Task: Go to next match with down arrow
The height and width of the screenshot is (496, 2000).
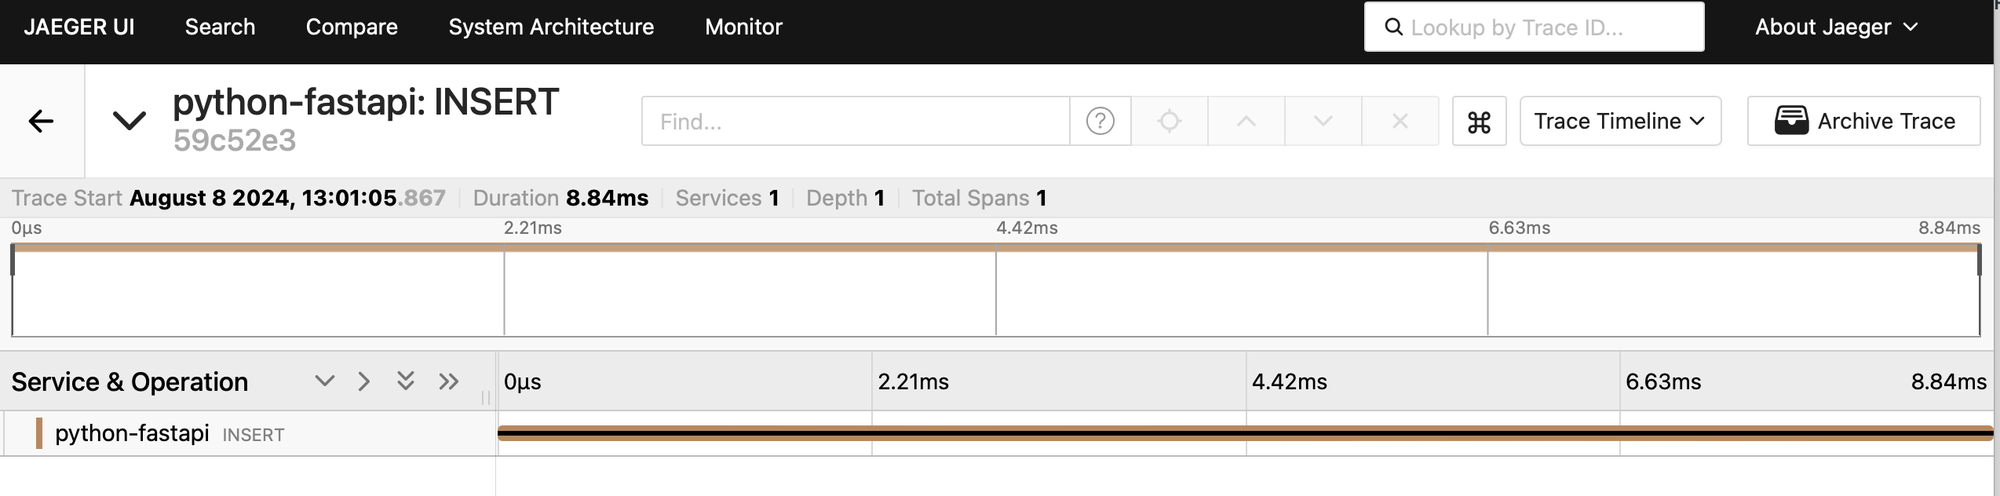Action: [x=1323, y=121]
